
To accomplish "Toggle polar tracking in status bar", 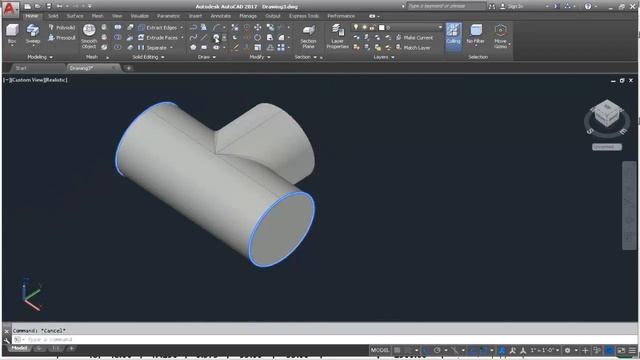I will (x=437, y=350).
